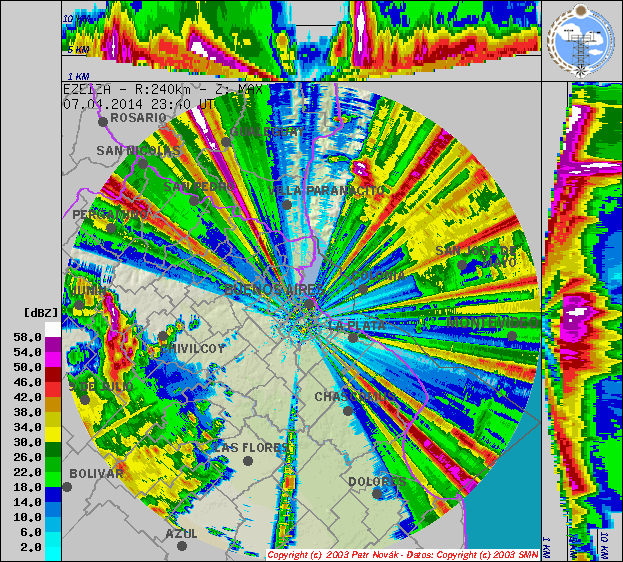The width and height of the screenshot is (623, 562).
Task: Click the Rosario city marker dot
Action: click(103, 122)
